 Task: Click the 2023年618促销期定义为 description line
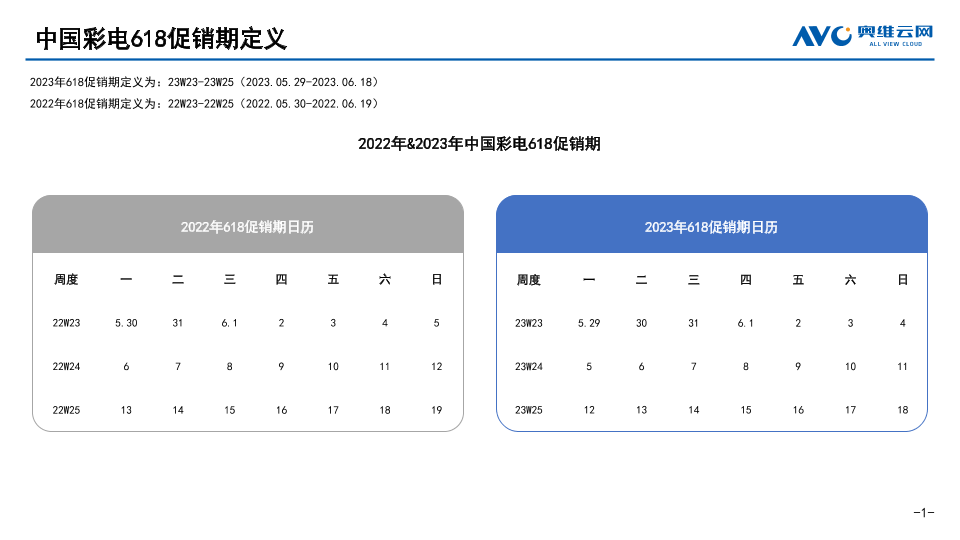pos(204,81)
